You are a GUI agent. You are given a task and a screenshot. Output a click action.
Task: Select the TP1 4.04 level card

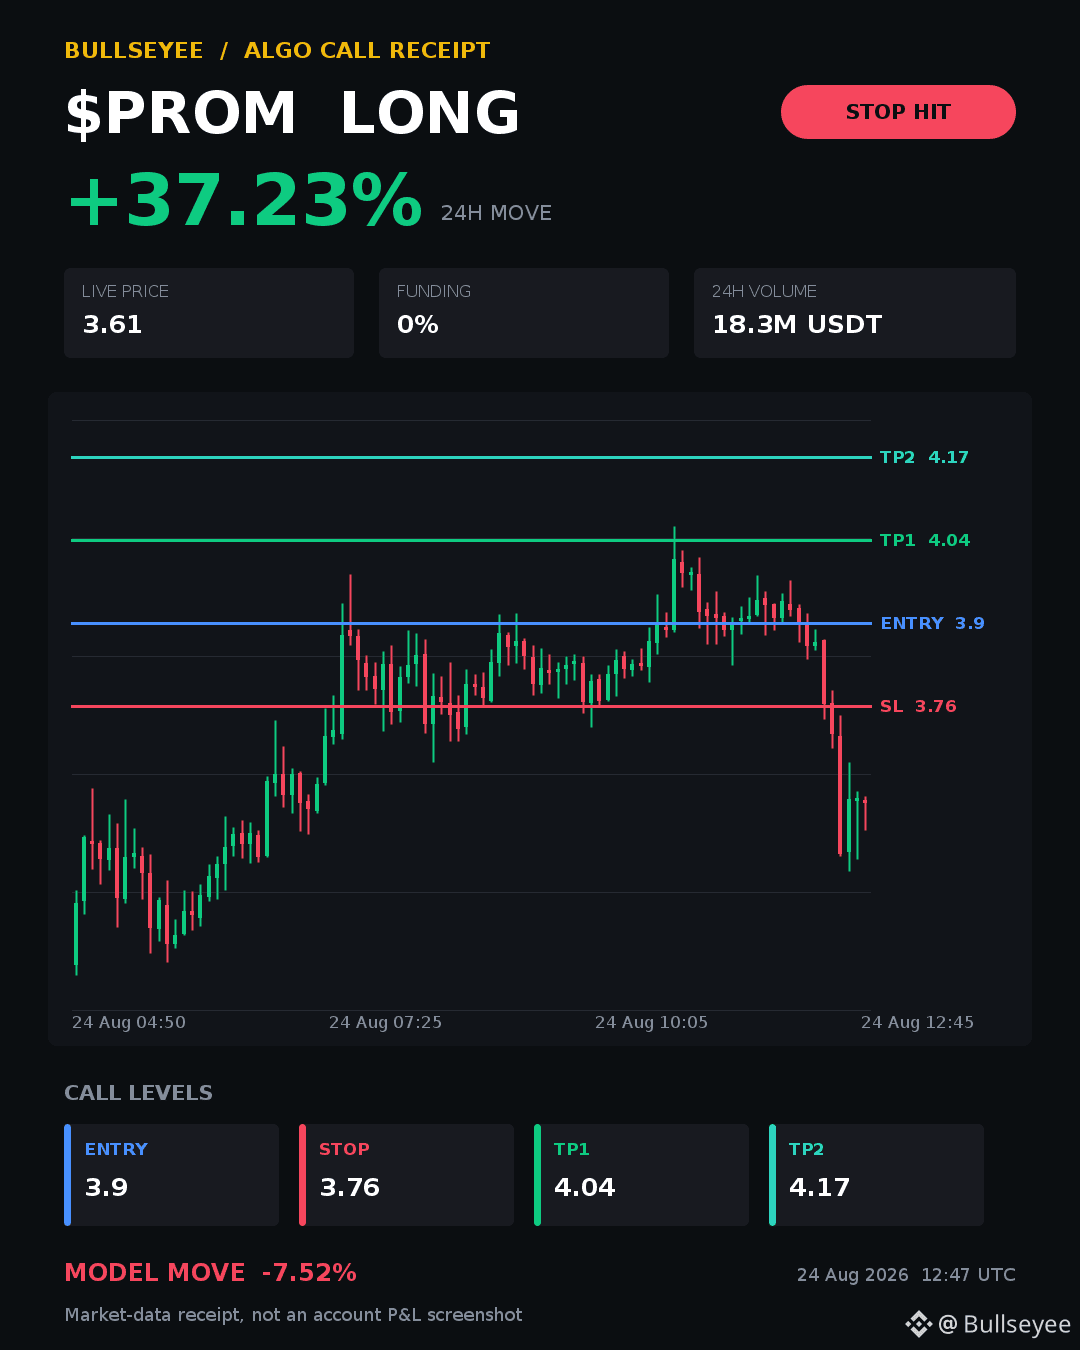(641, 1175)
